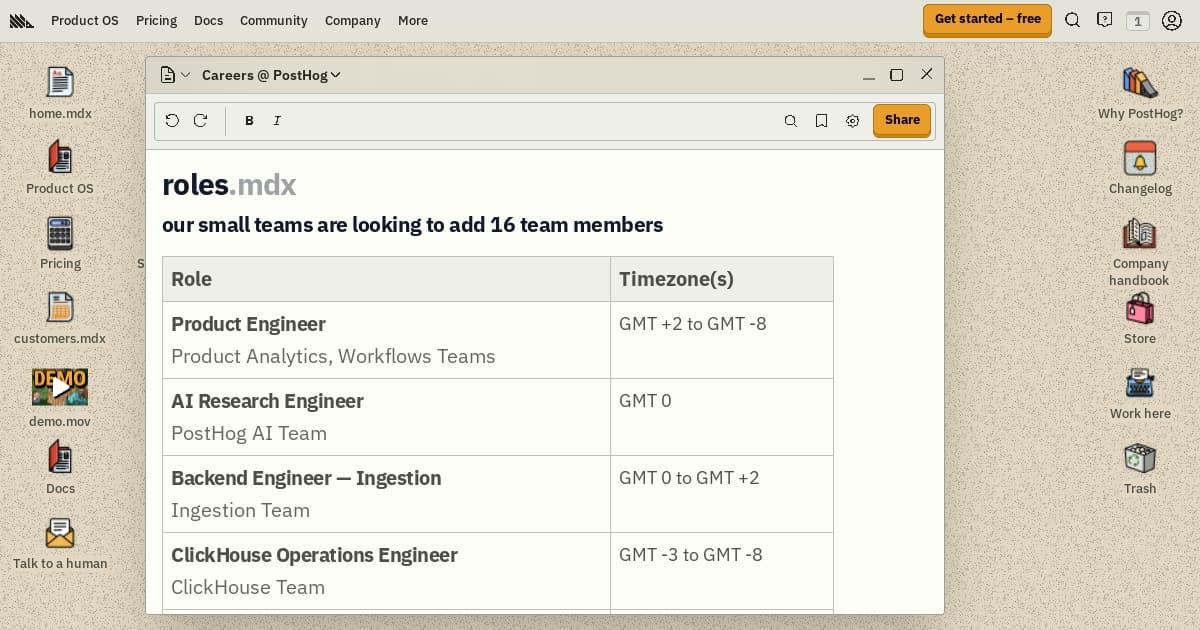1200x630 pixels.
Task: Click Product Analytics, Workflows Teams text
Action: (x=333, y=356)
